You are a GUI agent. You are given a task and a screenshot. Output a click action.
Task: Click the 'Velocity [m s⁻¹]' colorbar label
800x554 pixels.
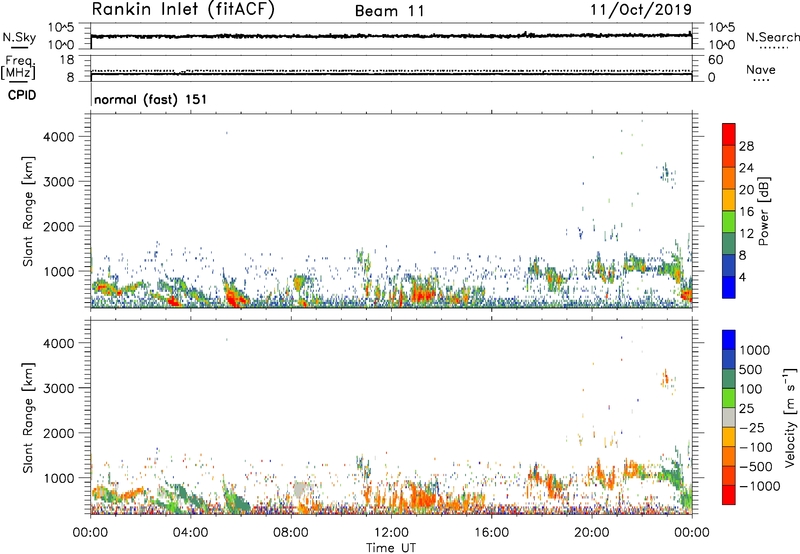pyautogui.click(x=790, y=416)
